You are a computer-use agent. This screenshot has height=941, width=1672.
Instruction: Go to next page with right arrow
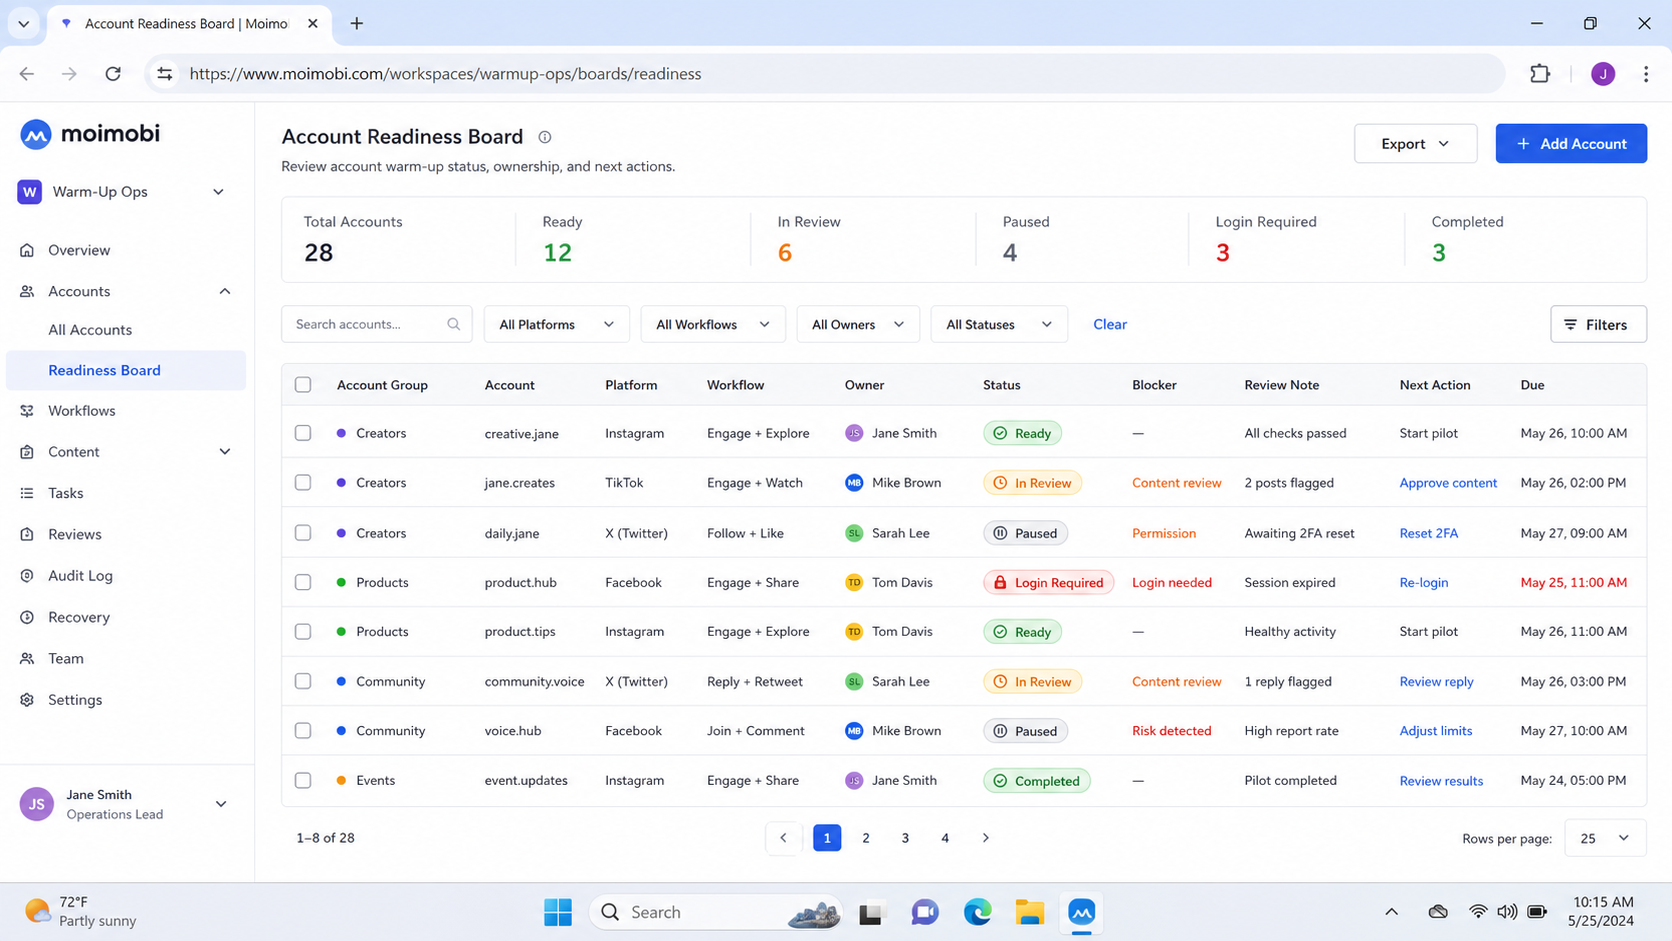click(985, 838)
